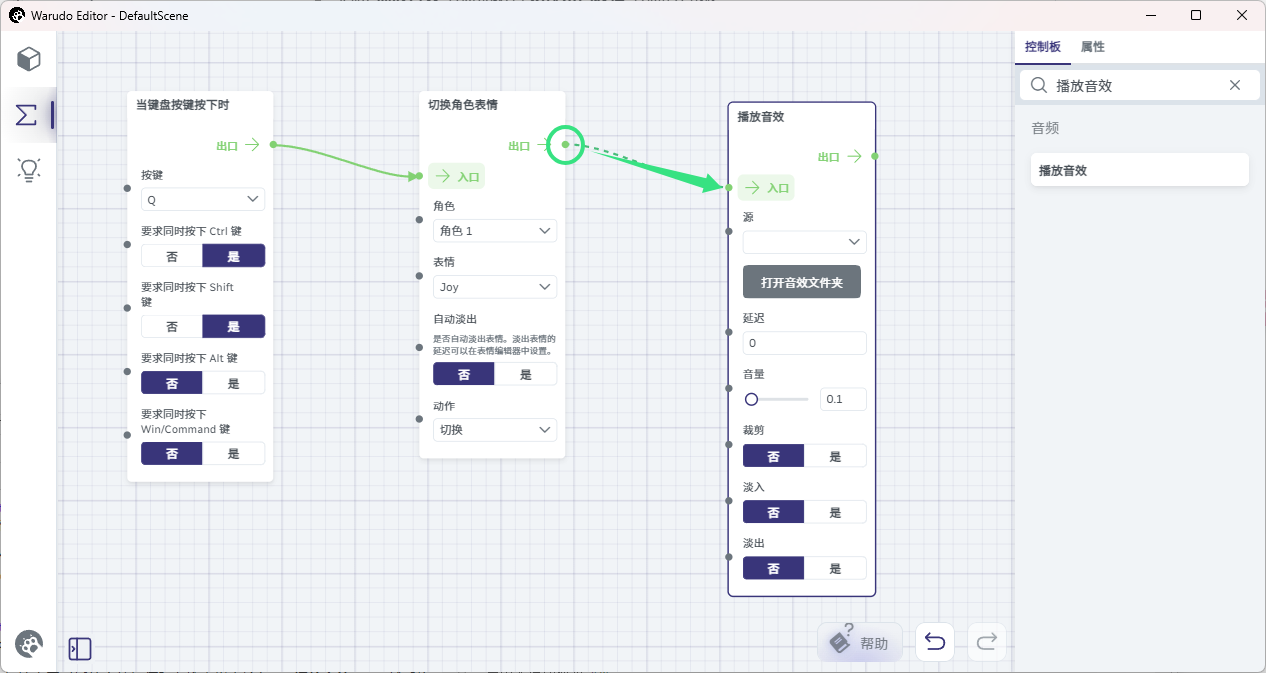Select the 切换角色表情 node title
Viewport: 1266px width, 673px height.
[463, 104]
